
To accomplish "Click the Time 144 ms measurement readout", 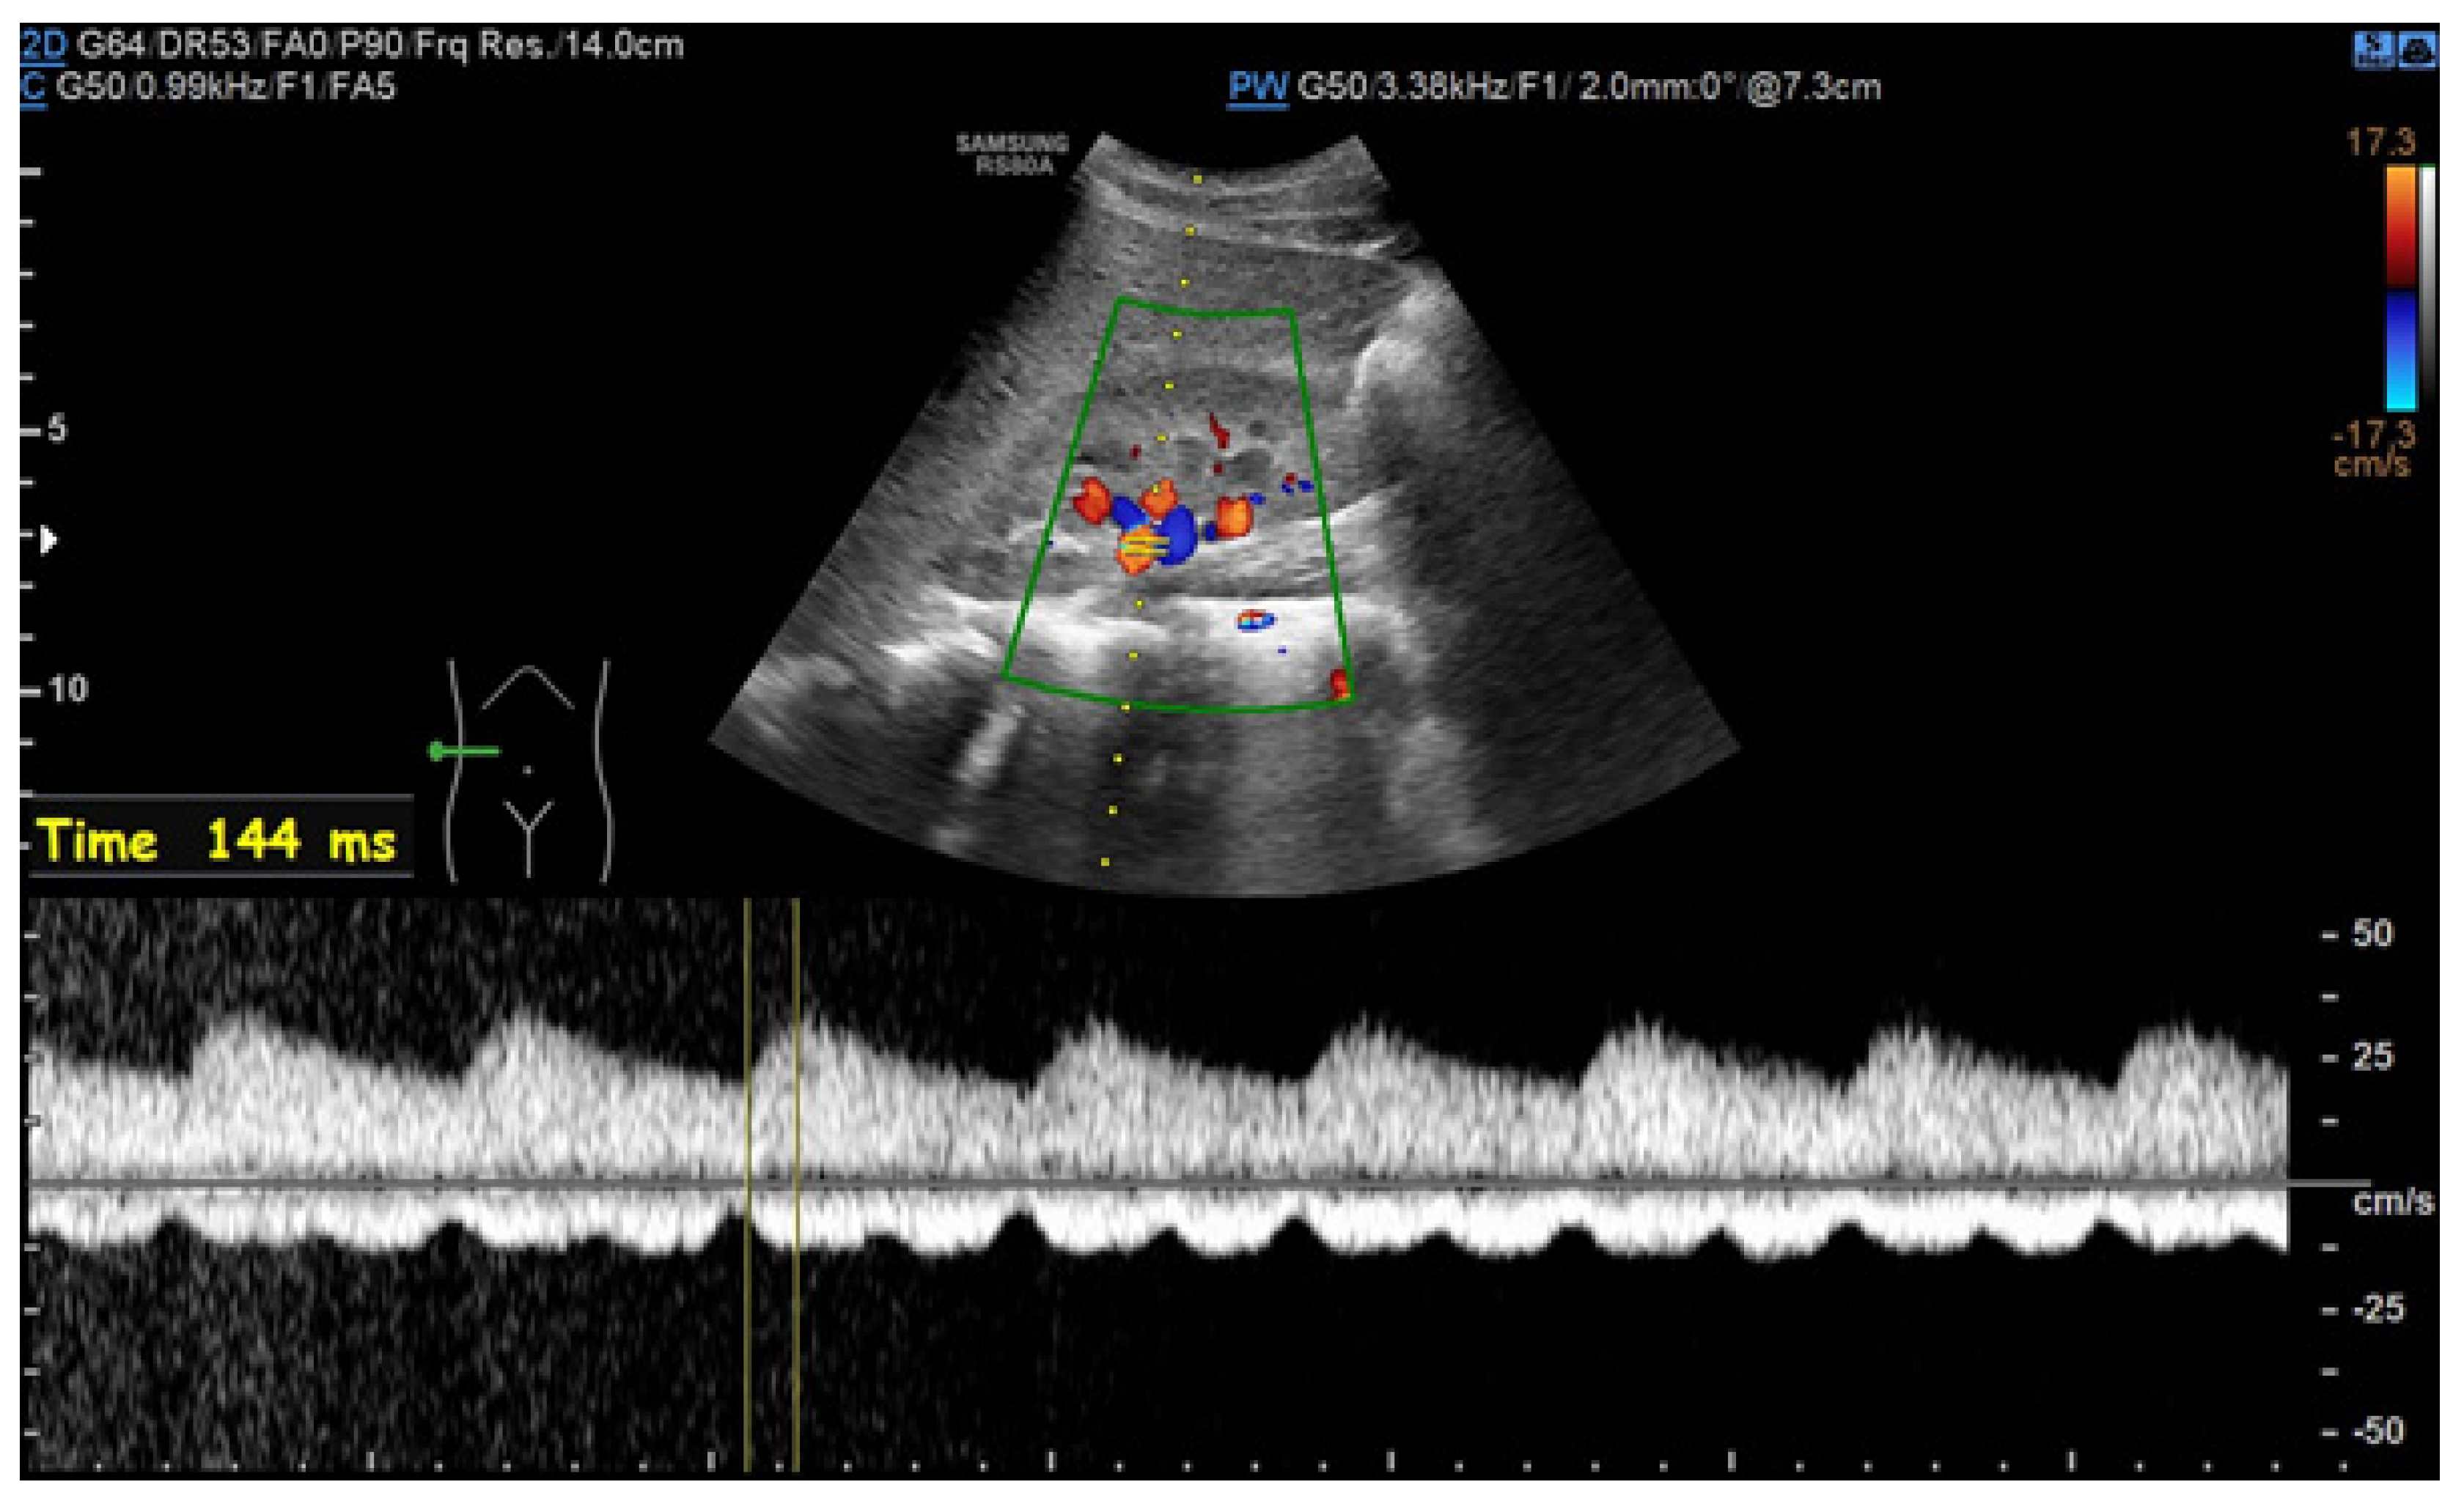I will (x=218, y=840).
